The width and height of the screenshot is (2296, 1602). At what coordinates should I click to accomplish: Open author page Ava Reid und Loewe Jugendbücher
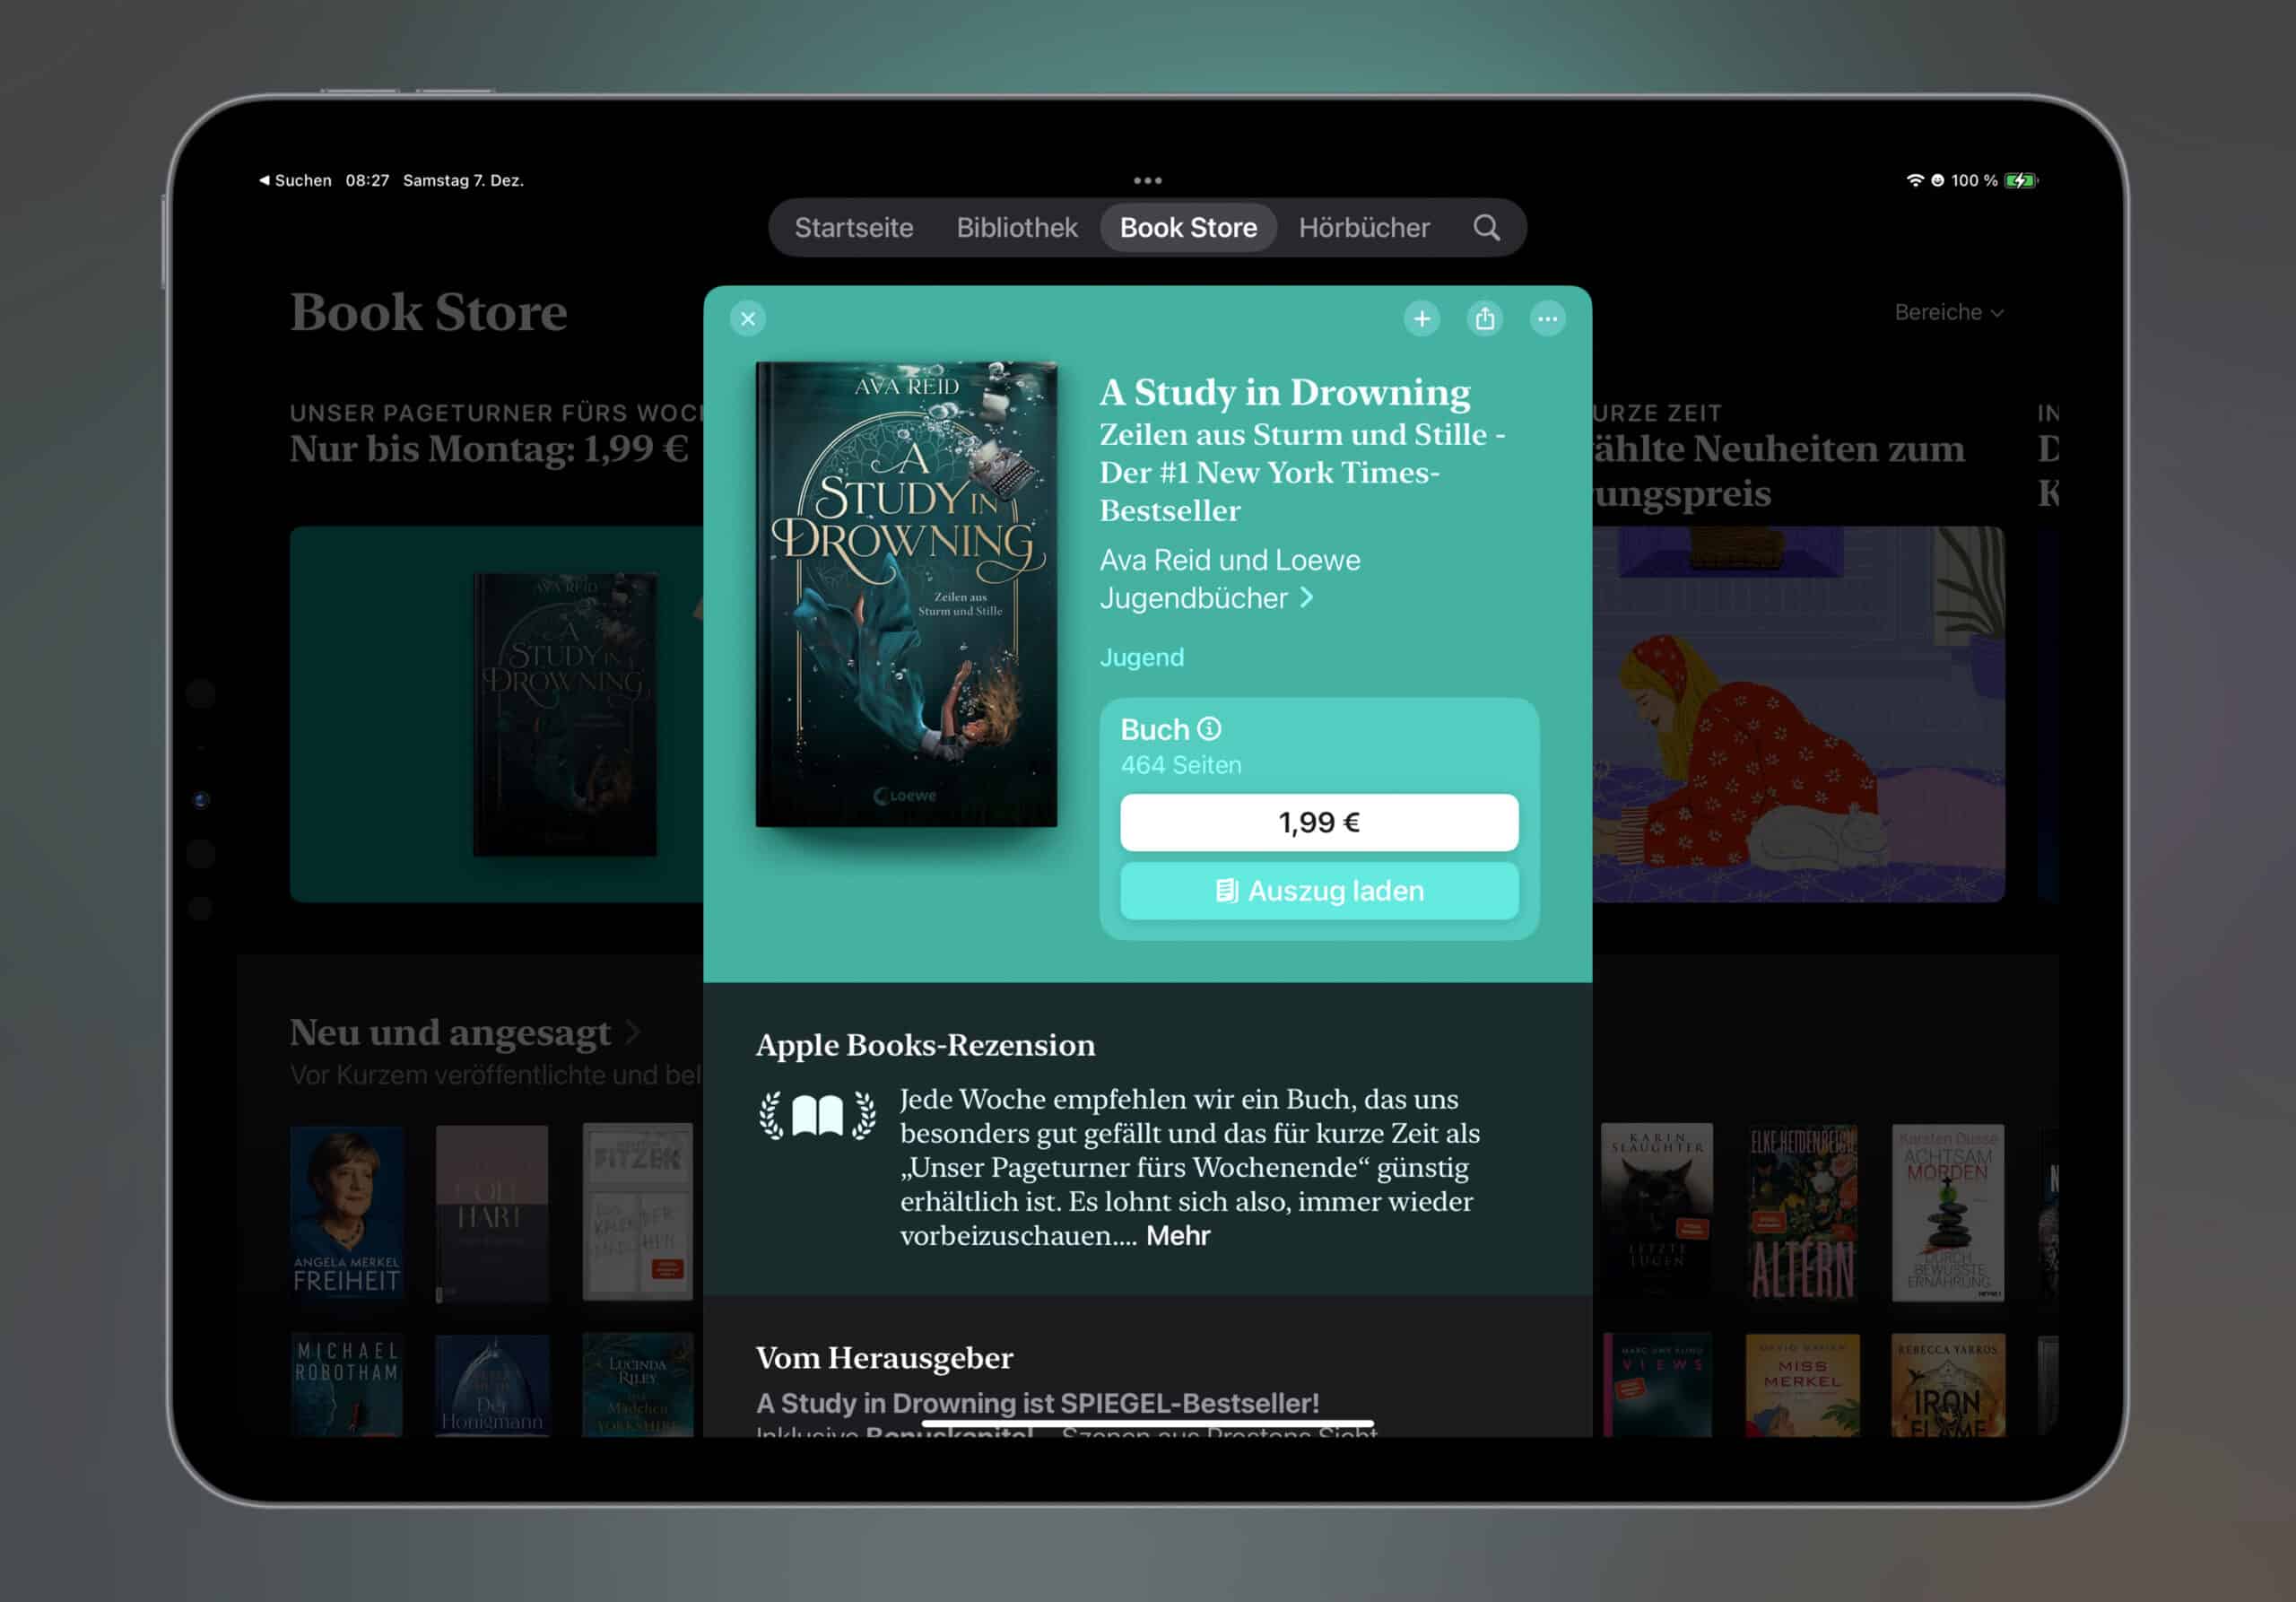coord(1230,579)
